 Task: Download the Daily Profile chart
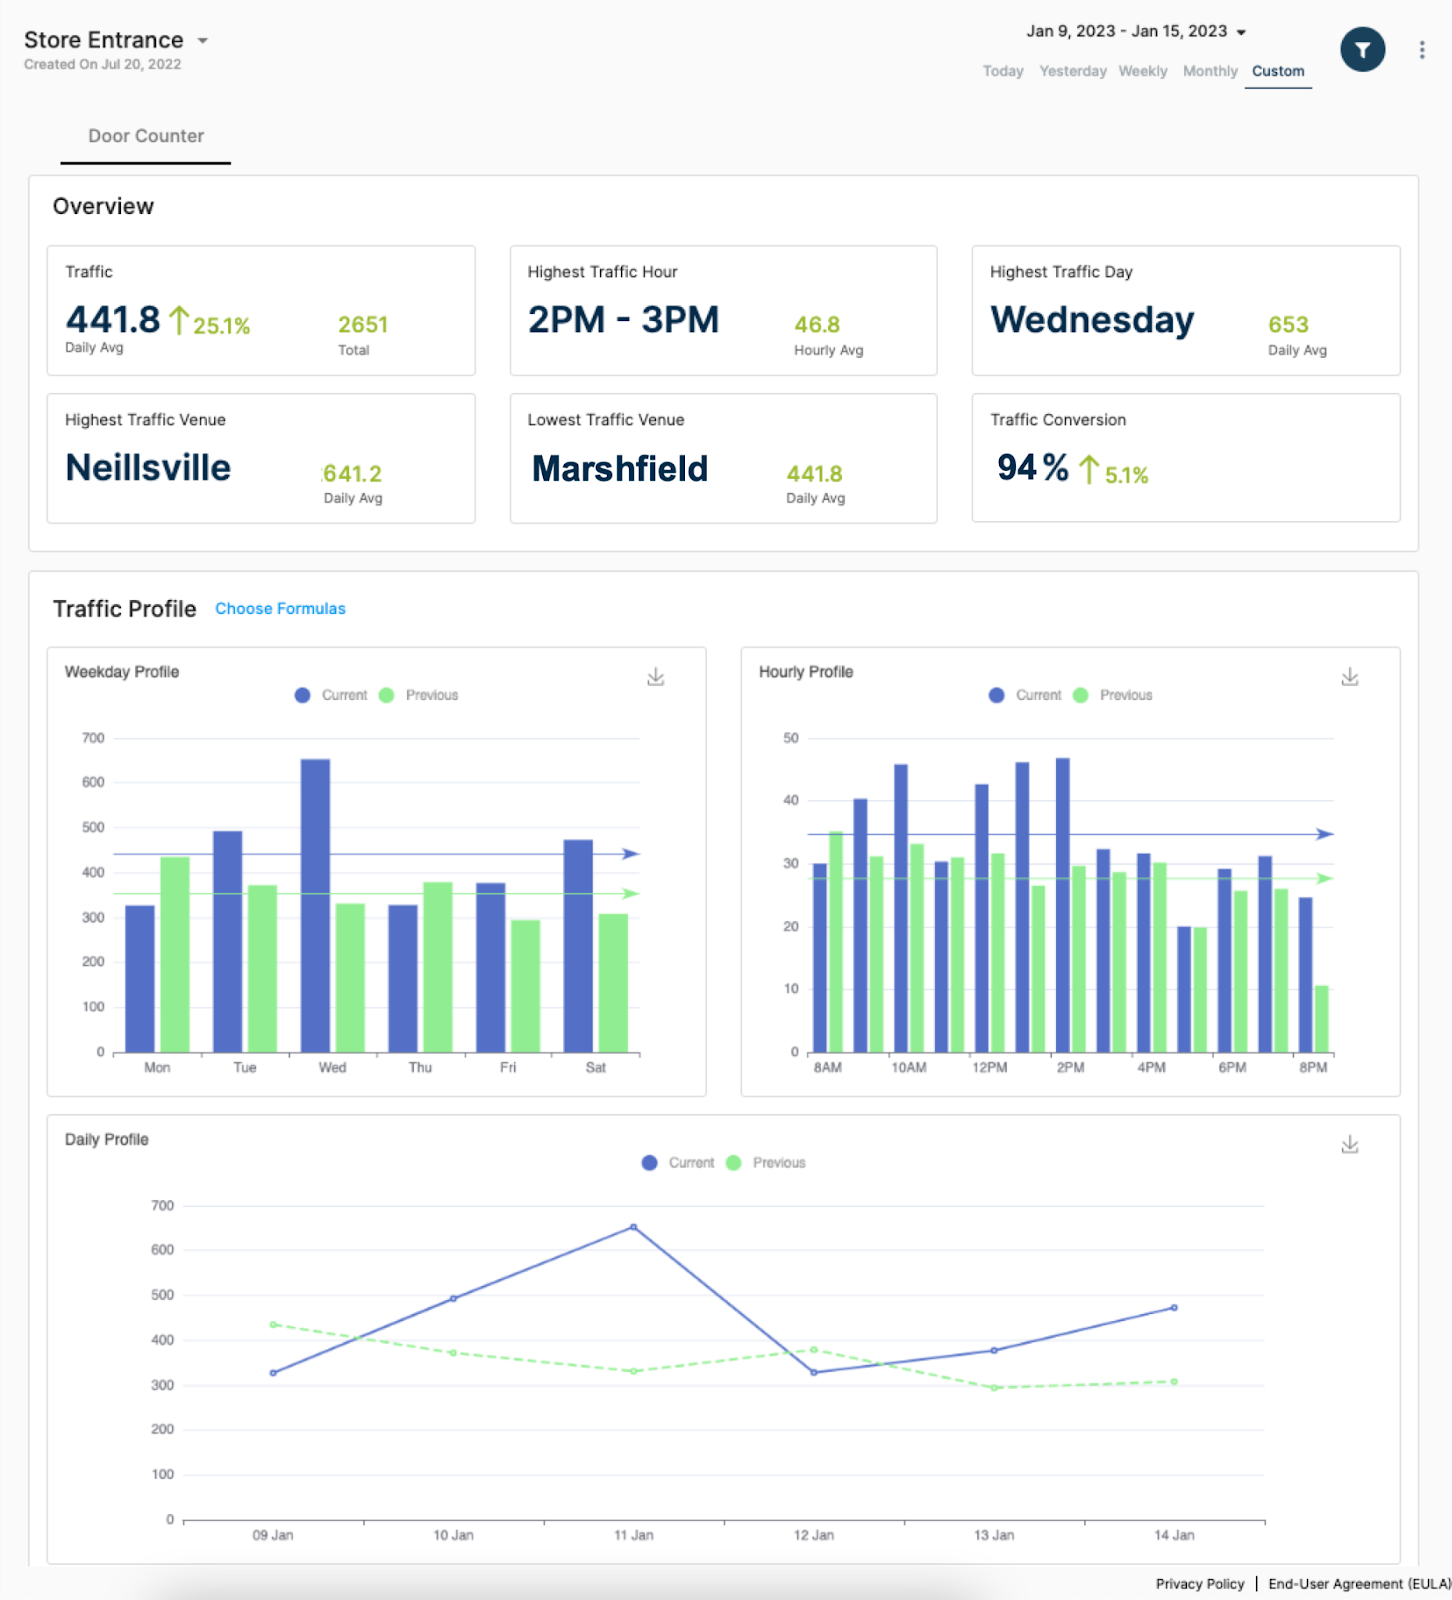click(x=1349, y=1144)
